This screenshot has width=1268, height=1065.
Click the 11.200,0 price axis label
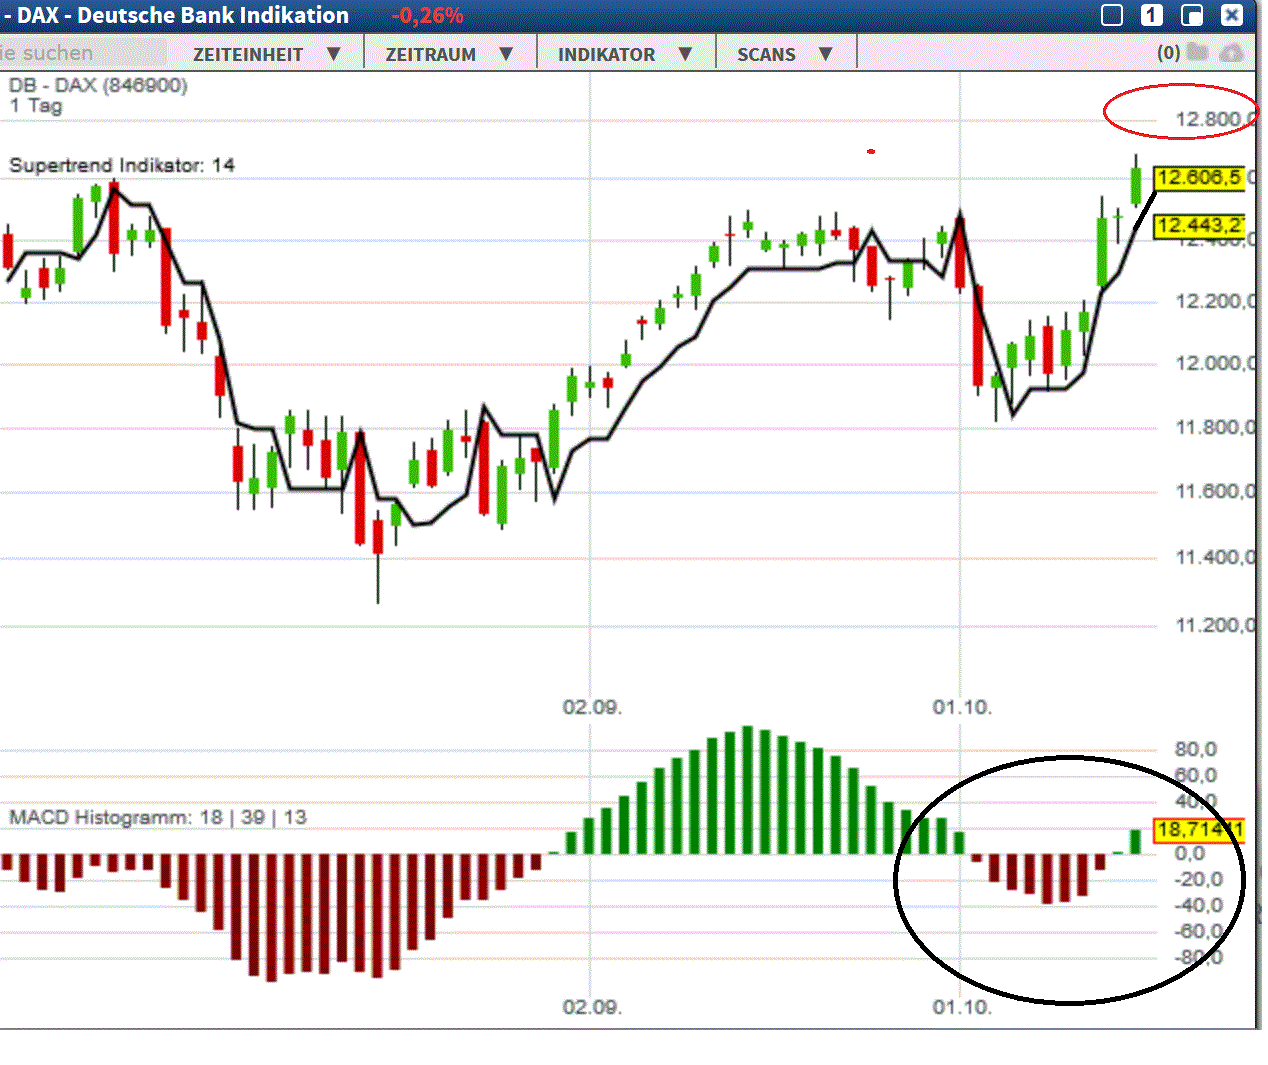click(x=1214, y=626)
